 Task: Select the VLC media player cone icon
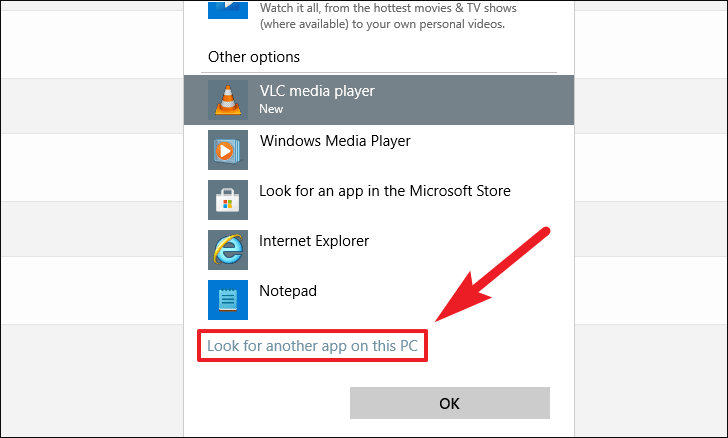coord(228,100)
